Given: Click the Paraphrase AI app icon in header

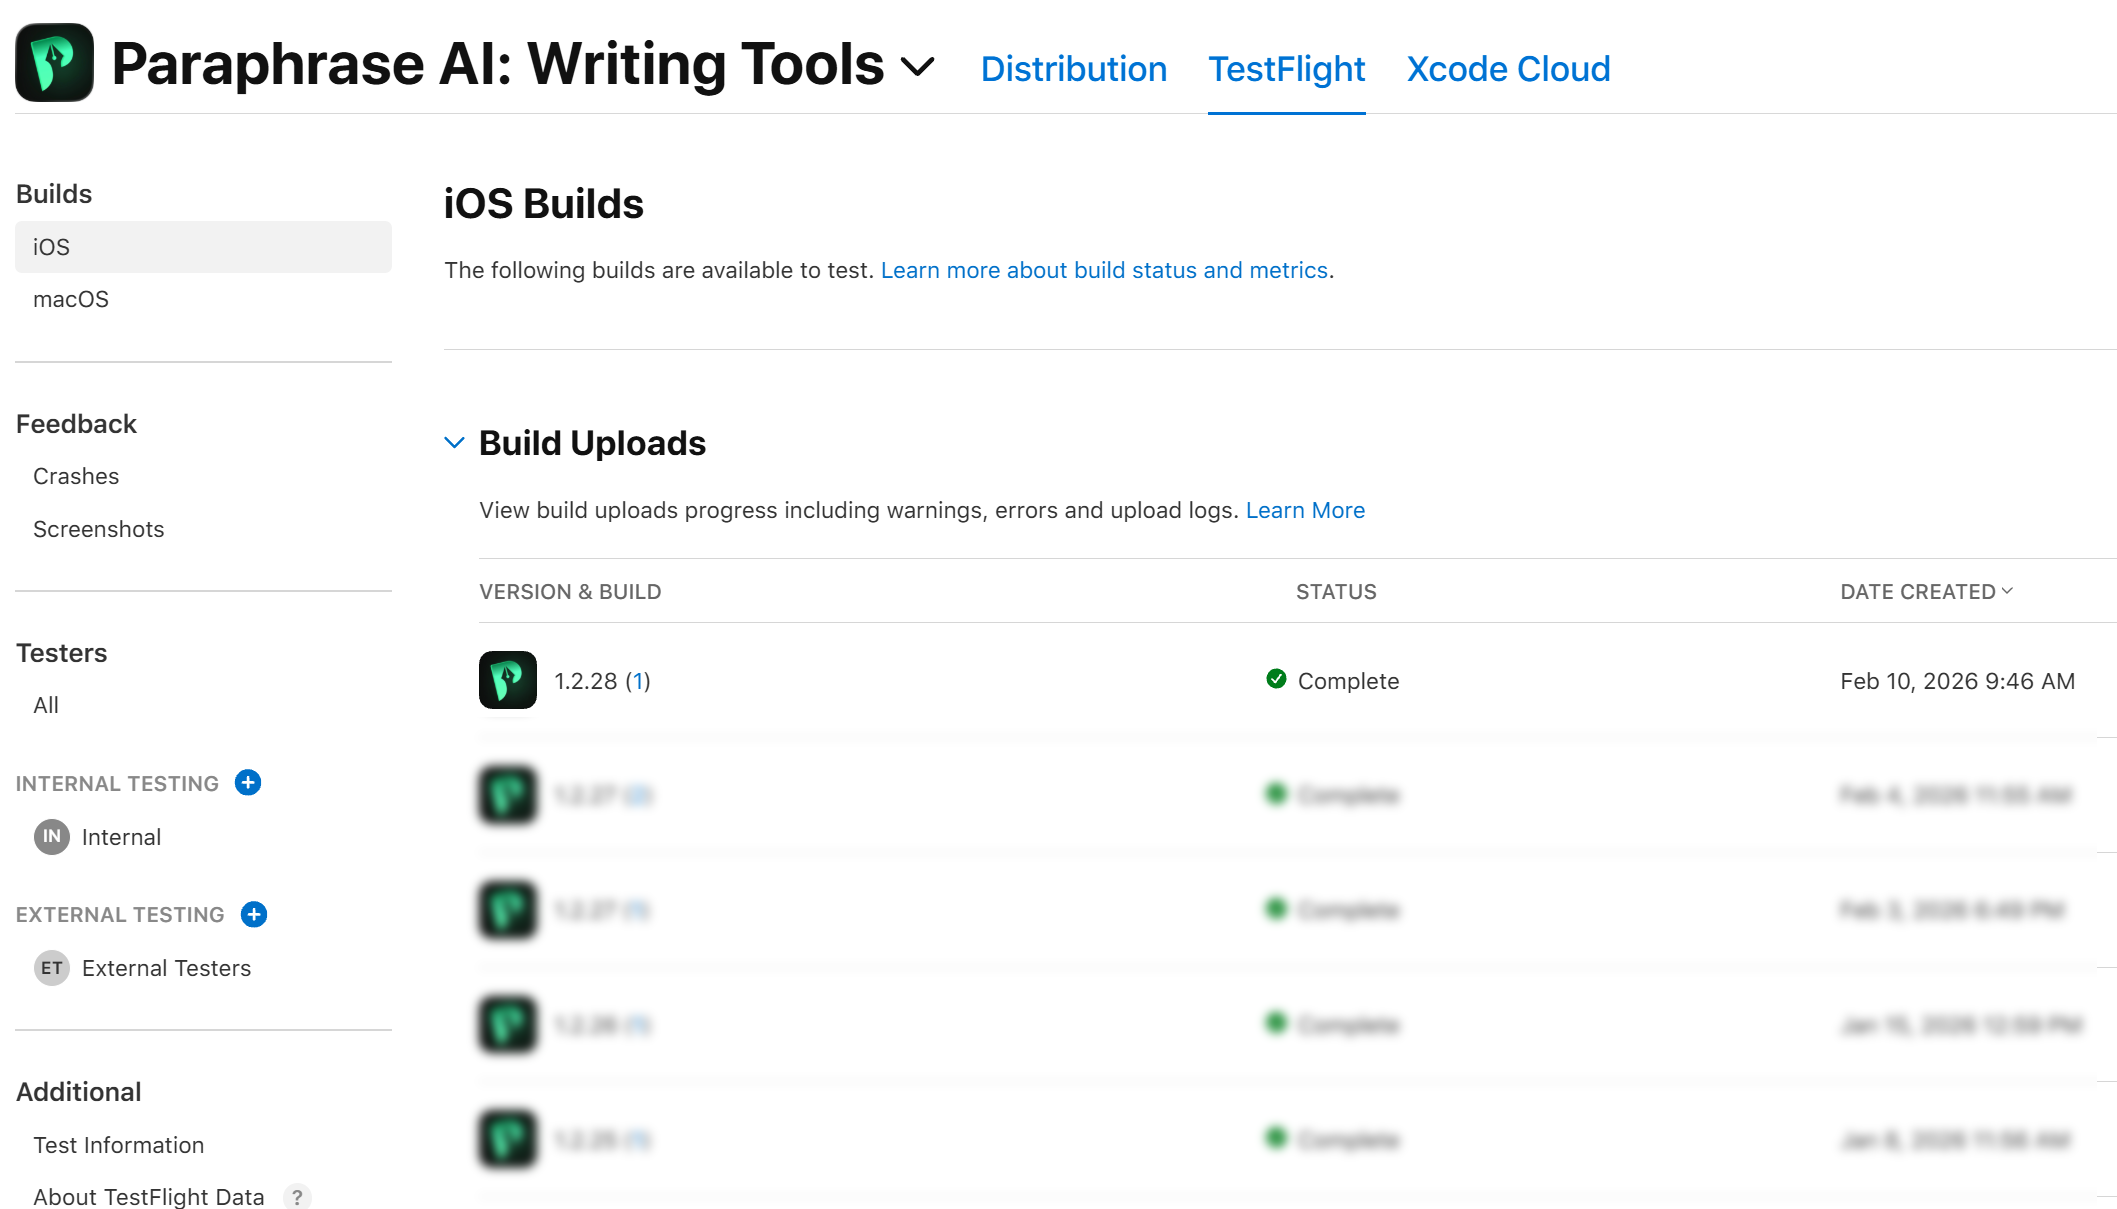Looking at the screenshot, I should [55, 63].
